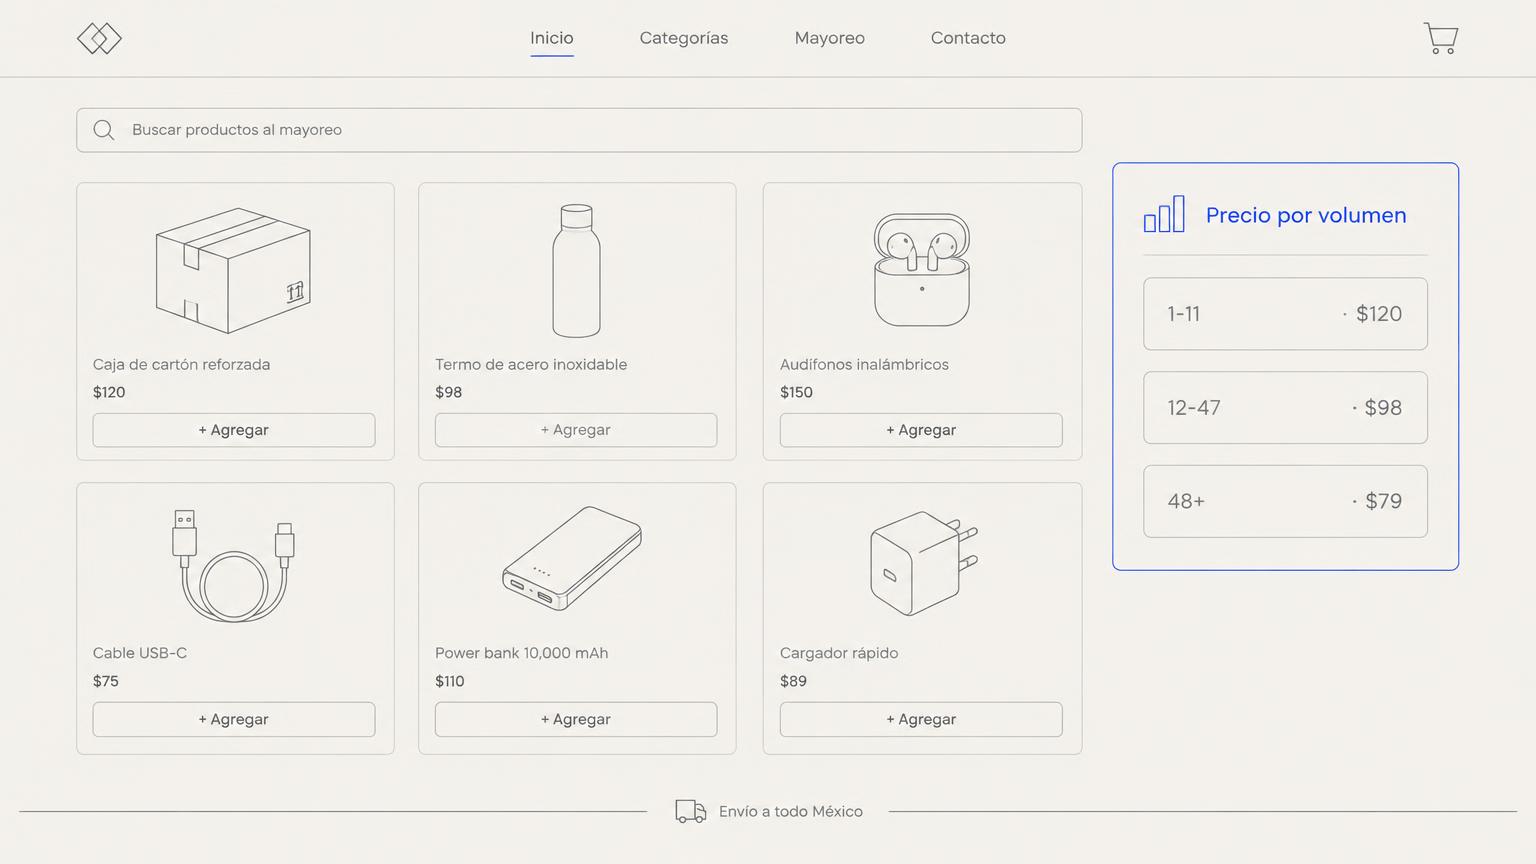
Task: Open the cardboard box product image
Action: point(233,270)
